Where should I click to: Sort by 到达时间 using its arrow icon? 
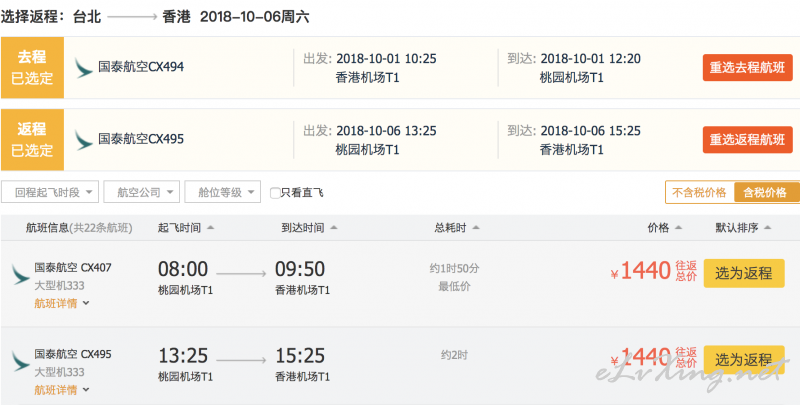point(334,227)
